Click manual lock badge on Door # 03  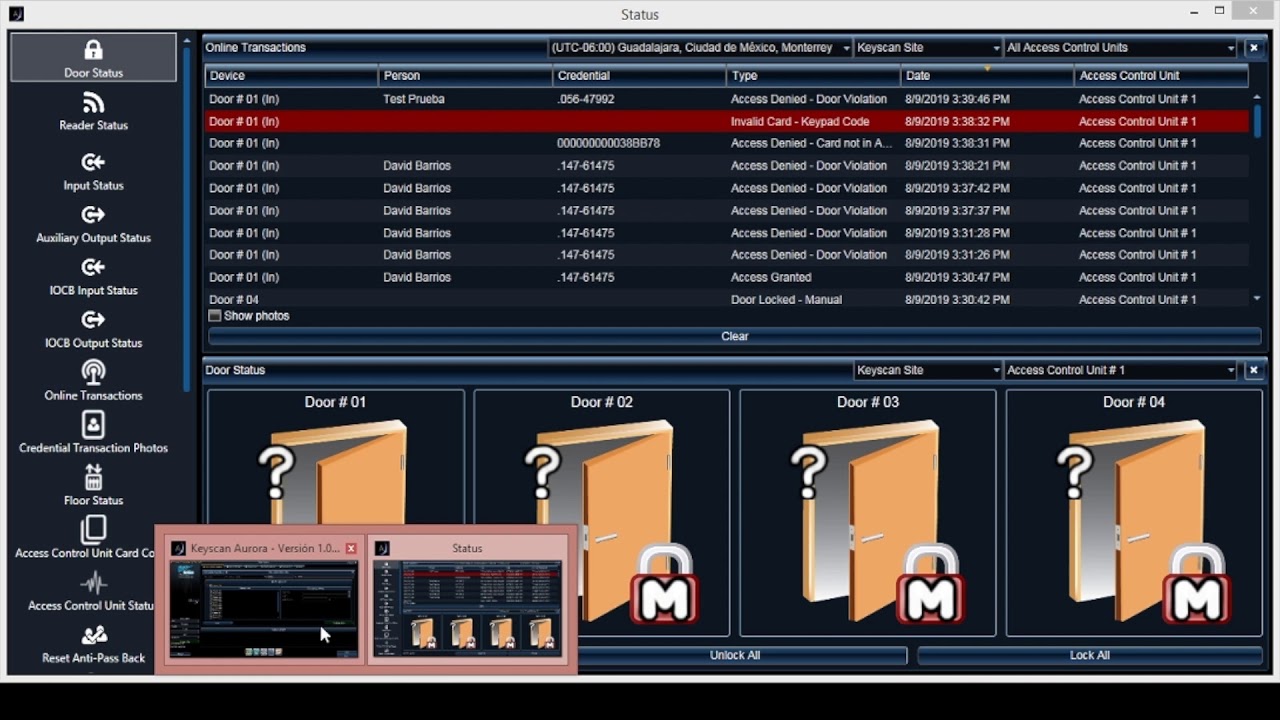coord(930,585)
